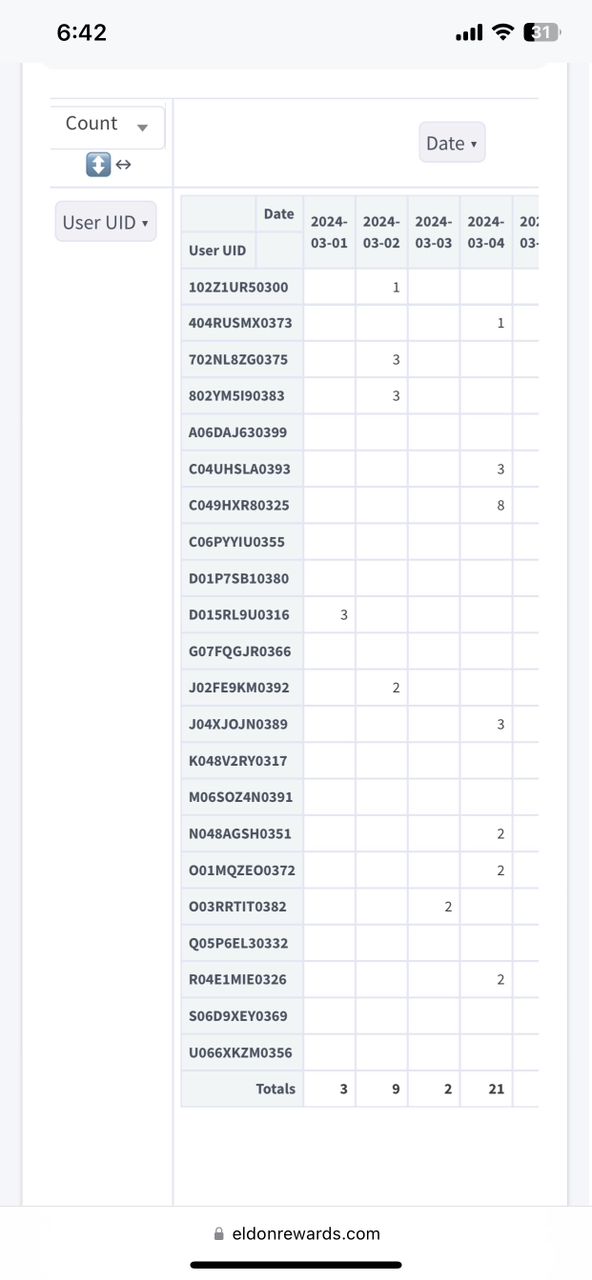Tap the eldonrewards.com address bar
The image size is (592, 1280).
[297, 1234]
